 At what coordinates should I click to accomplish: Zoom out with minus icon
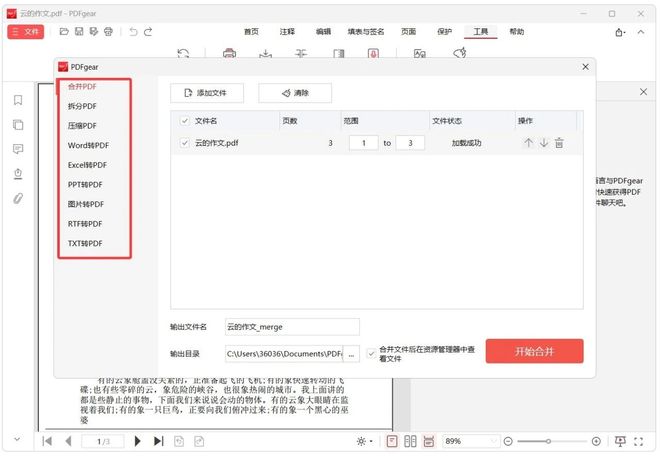pos(508,441)
